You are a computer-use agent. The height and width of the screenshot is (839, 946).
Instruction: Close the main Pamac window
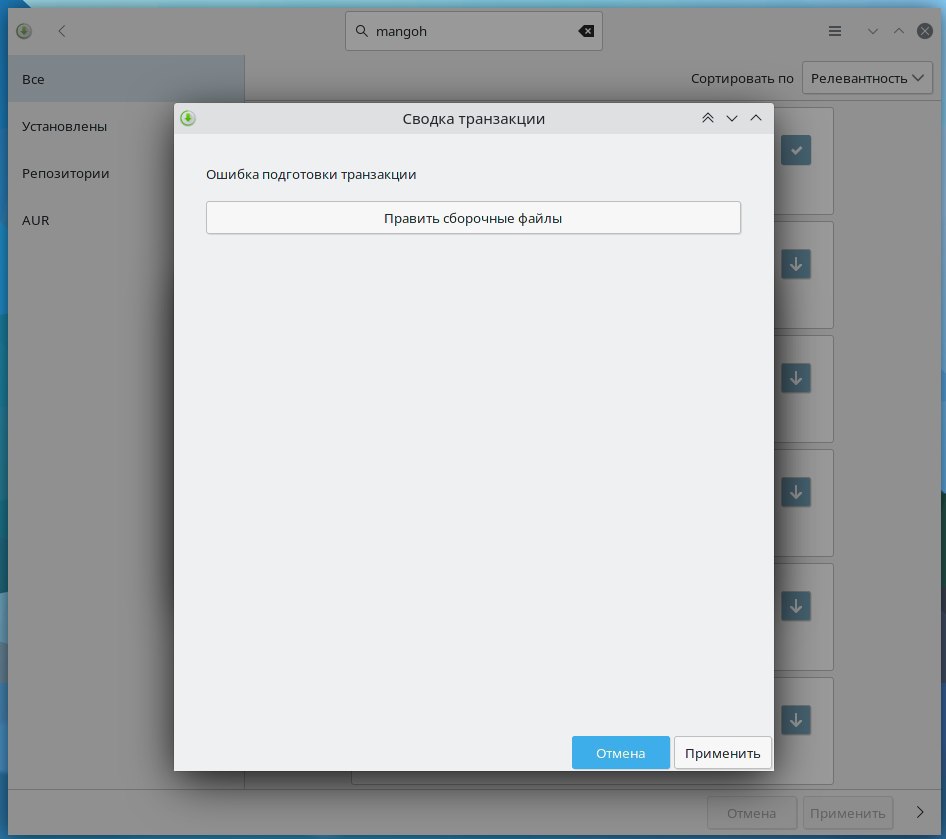click(925, 31)
